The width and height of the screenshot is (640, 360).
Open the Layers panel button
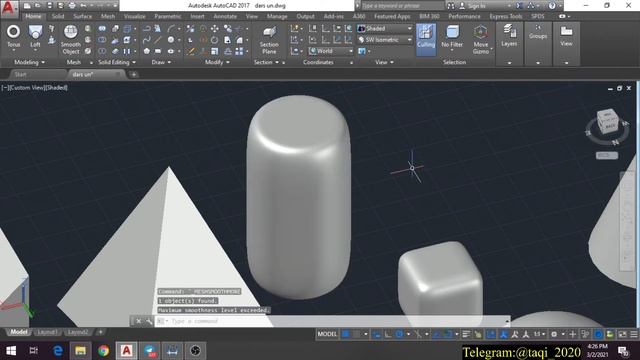pos(509,36)
